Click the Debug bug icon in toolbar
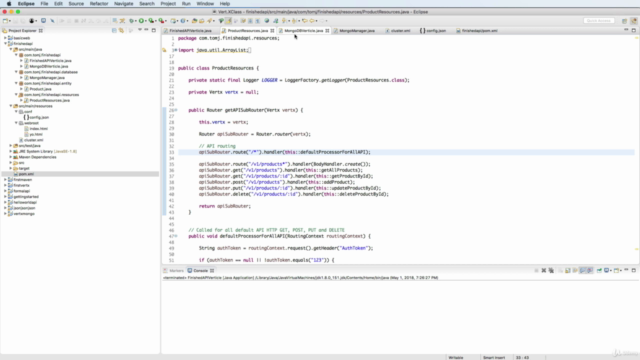This screenshot has height=360, width=640. click(x=131, y=20)
